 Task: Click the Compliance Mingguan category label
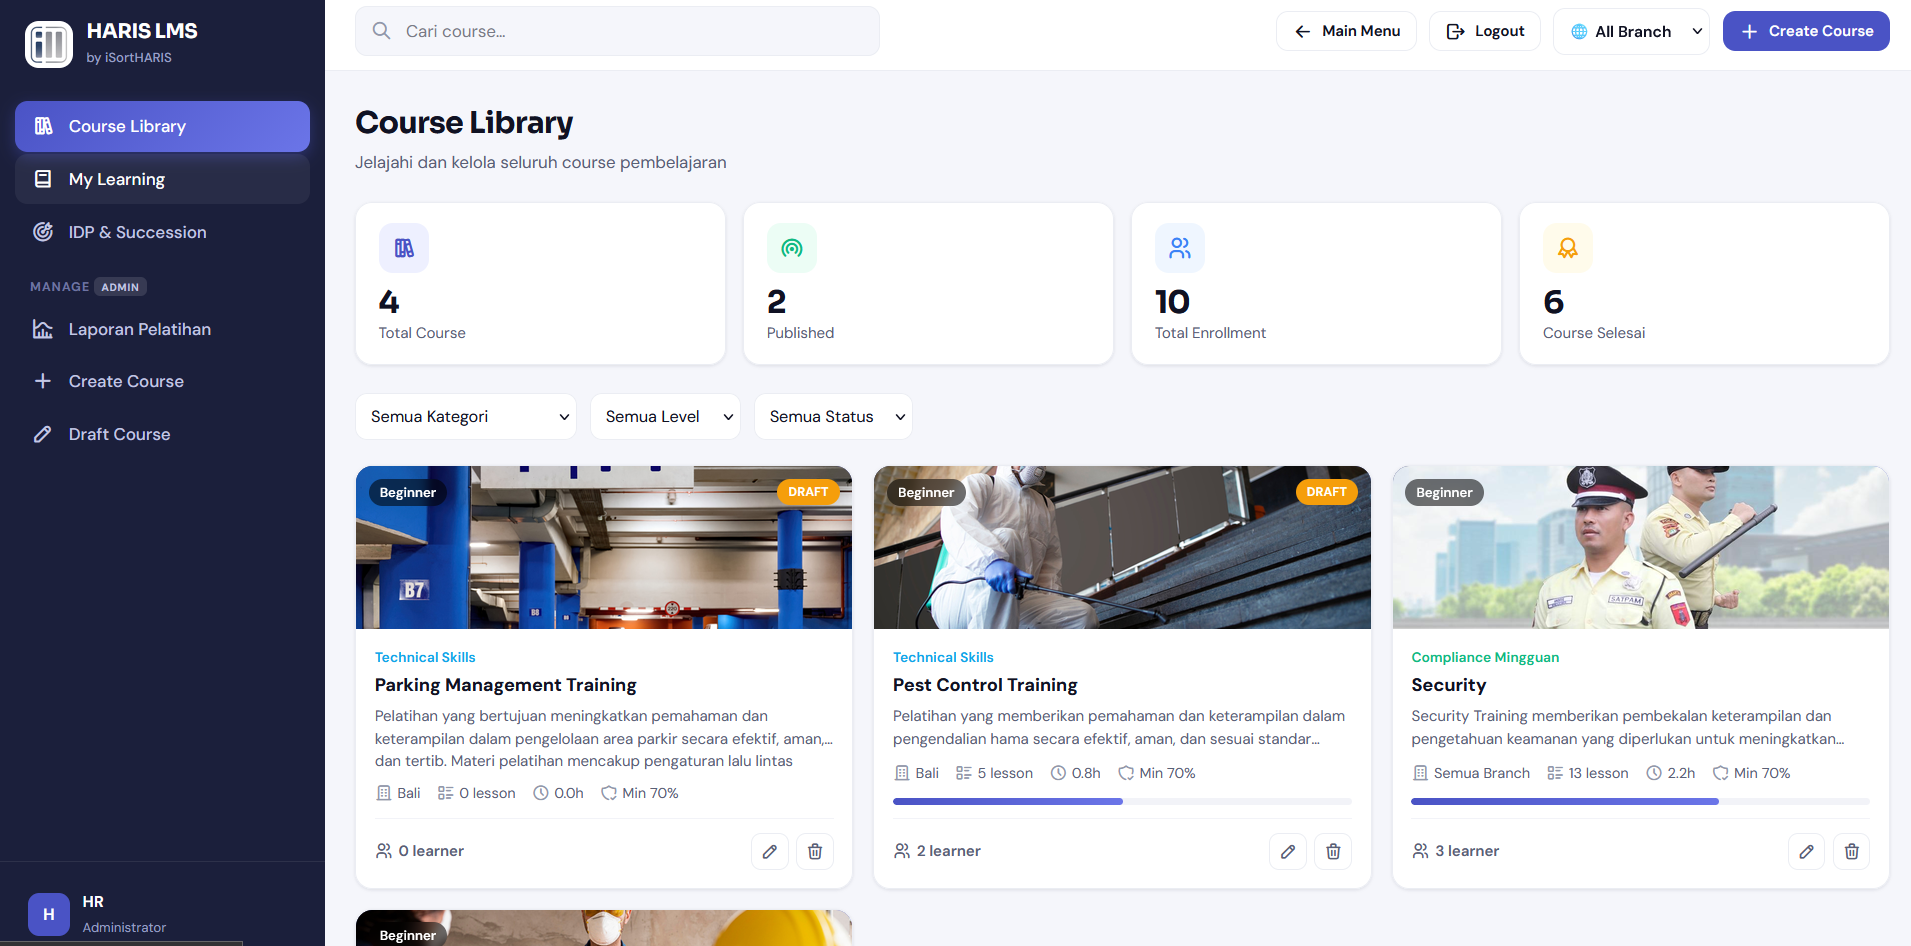pyautogui.click(x=1485, y=657)
